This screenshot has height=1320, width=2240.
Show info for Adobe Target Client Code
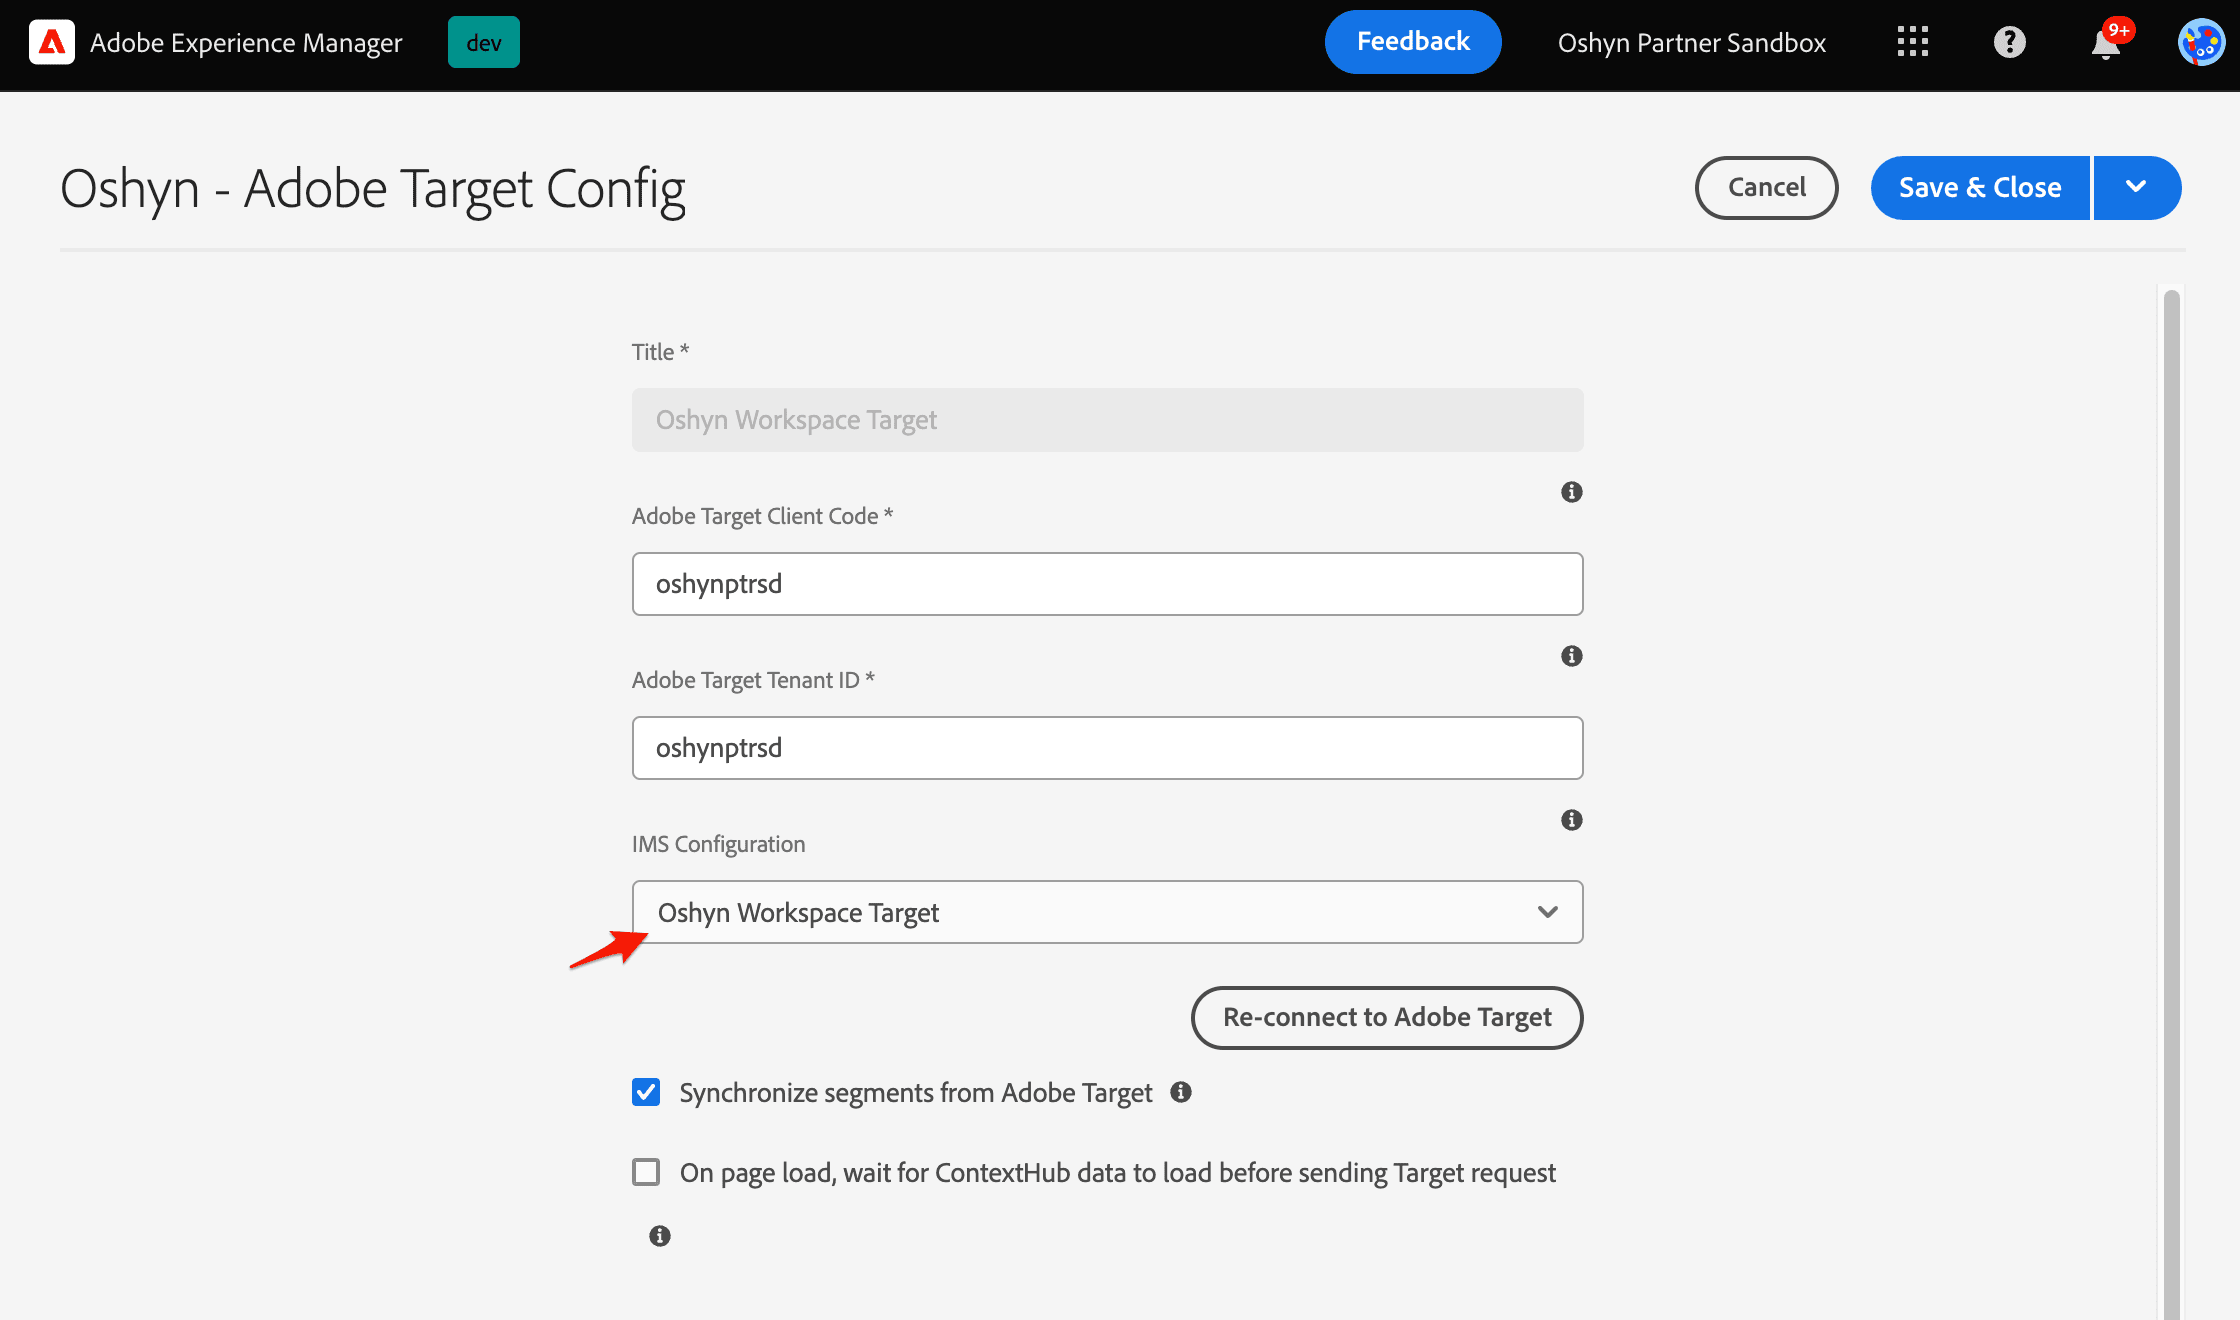(x=1571, y=492)
